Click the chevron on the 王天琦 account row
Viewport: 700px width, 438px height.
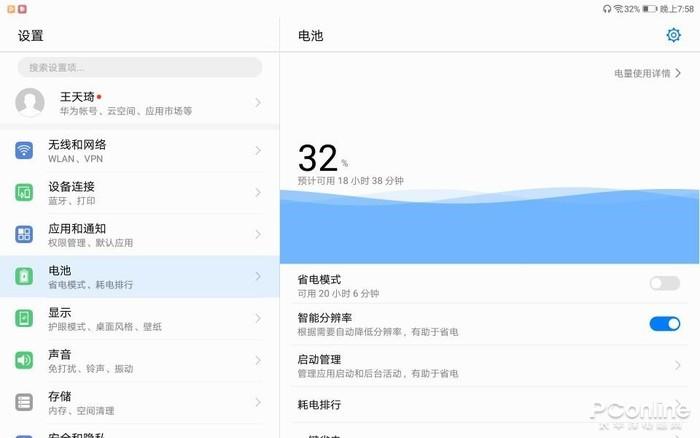coord(258,102)
